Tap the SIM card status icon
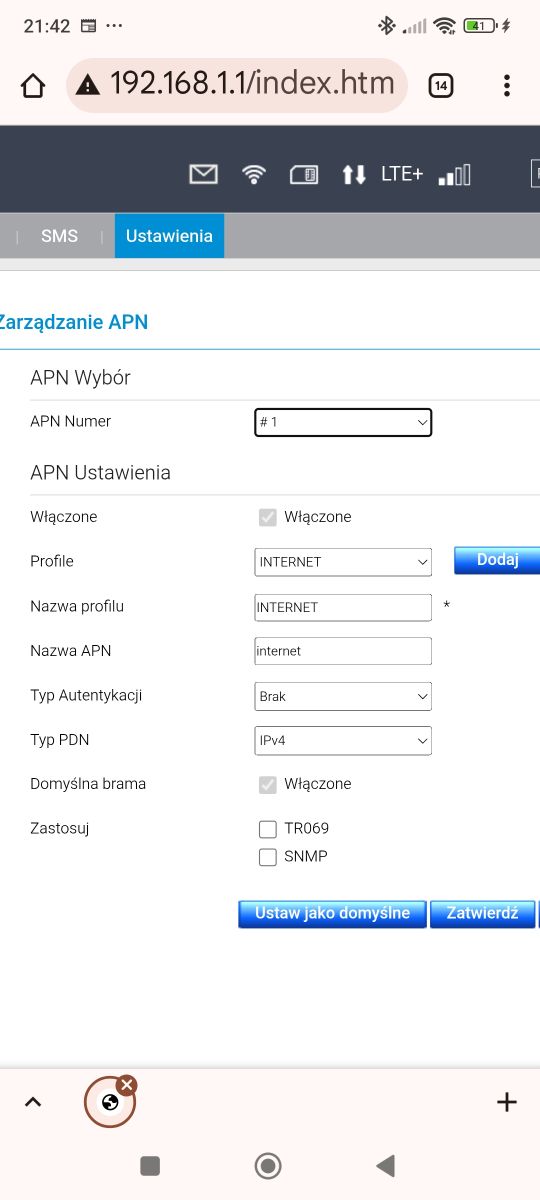Viewport: 540px width, 1200px height. click(304, 175)
